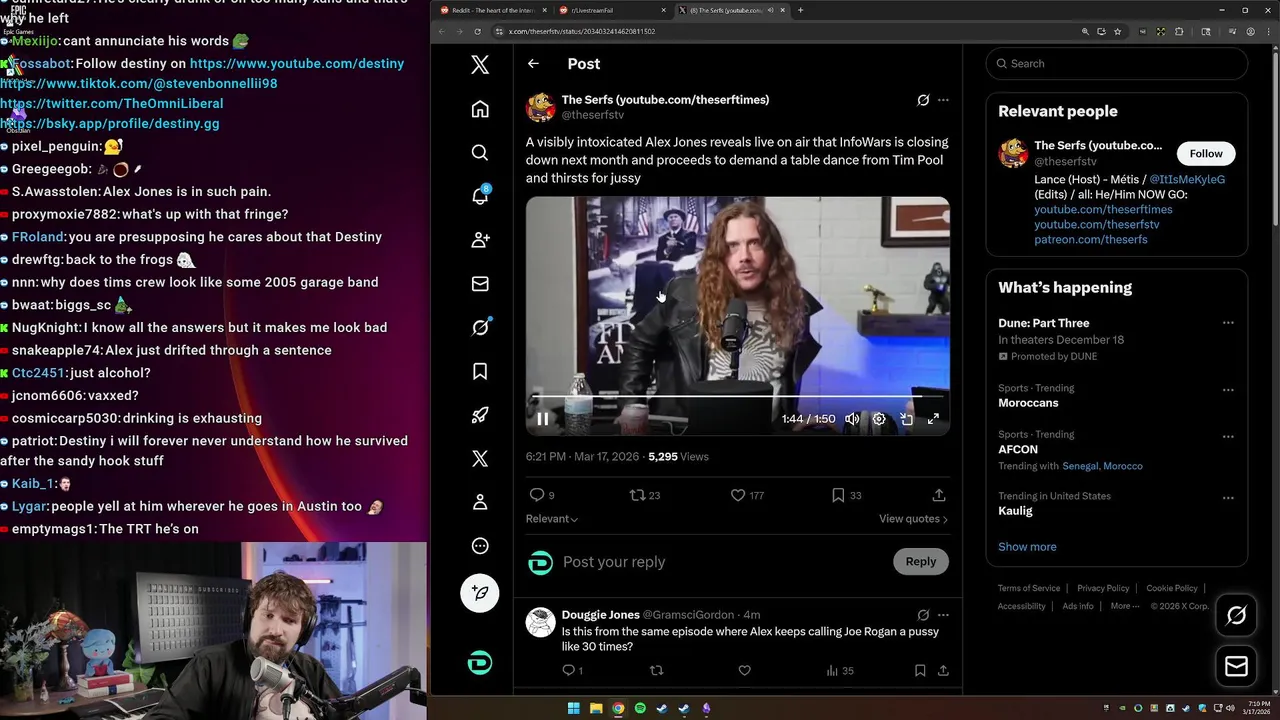Open floating Grok button at bottom right

[1236, 616]
